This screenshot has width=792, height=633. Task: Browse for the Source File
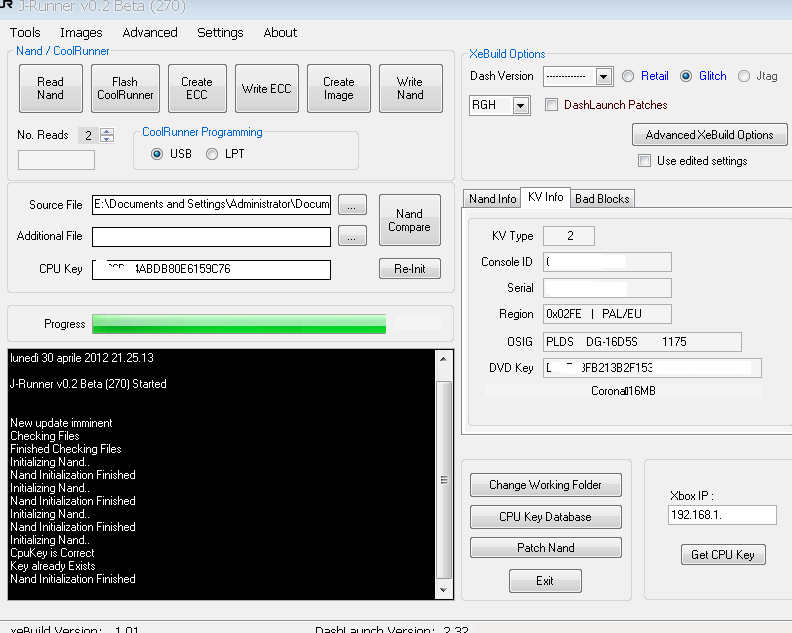point(352,205)
